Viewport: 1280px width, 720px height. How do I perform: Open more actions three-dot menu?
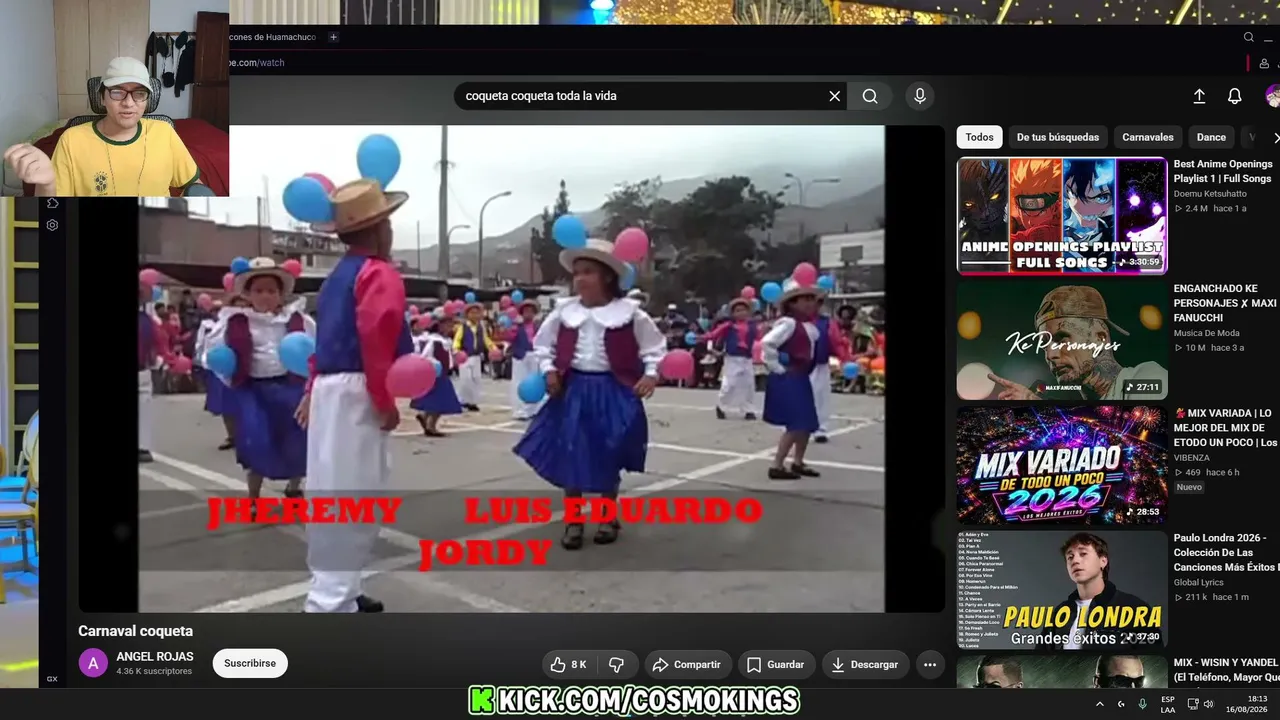[930, 664]
